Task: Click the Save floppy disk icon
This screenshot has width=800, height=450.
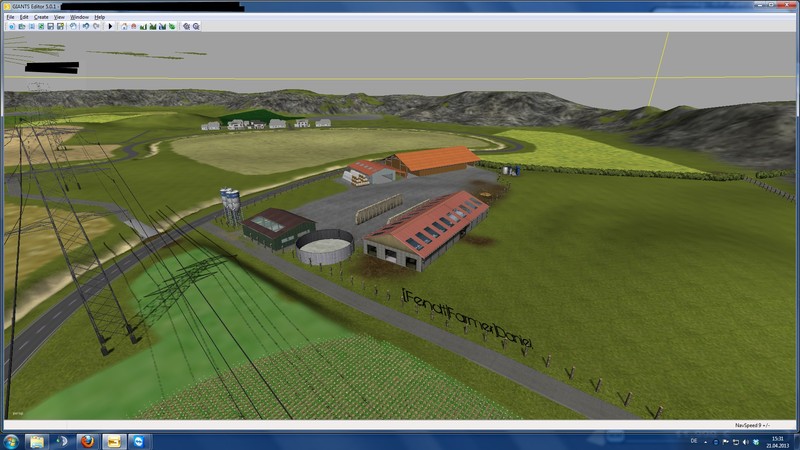Action: point(51,26)
